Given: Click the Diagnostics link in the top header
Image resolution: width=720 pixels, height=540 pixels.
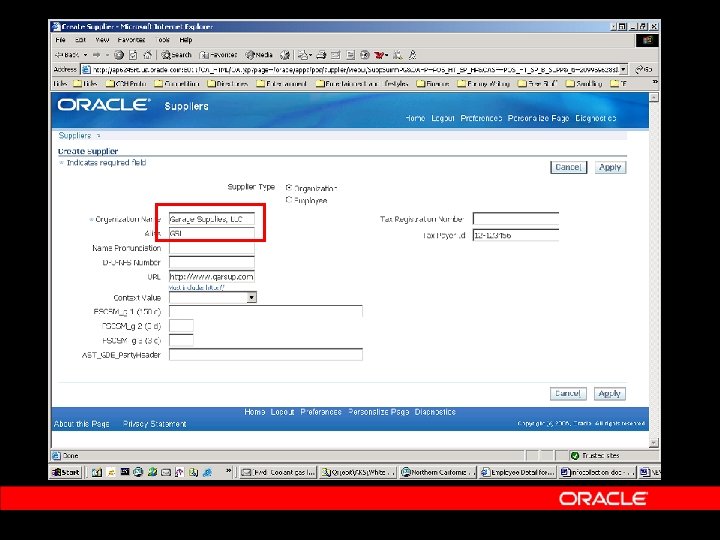Looking at the screenshot, I should tap(596, 118).
